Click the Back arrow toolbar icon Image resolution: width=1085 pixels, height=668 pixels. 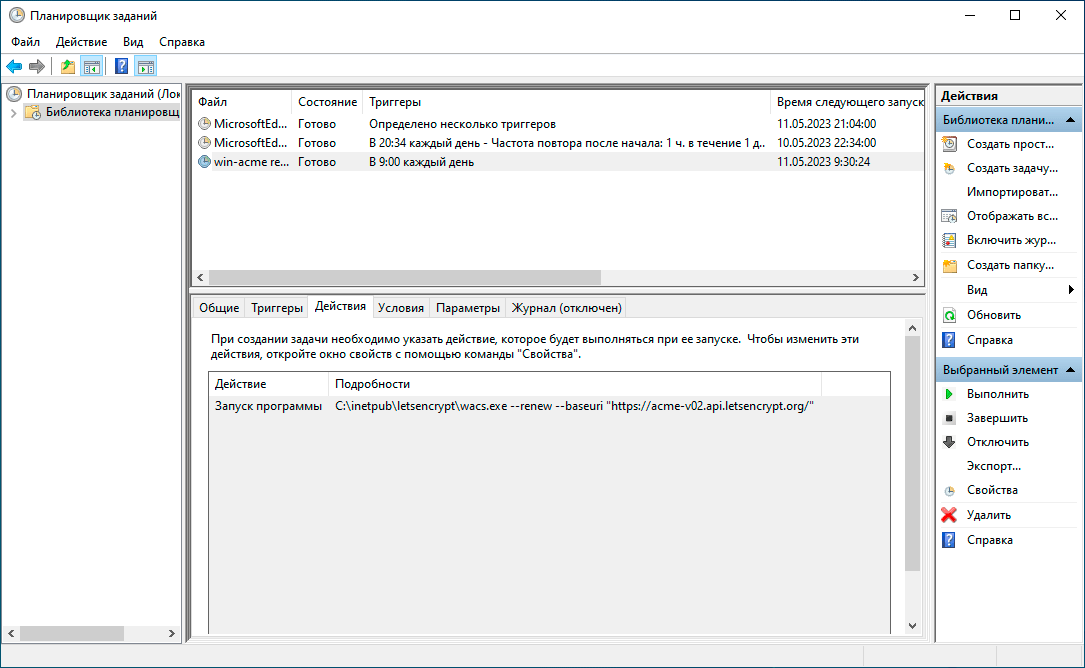[14, 67]
